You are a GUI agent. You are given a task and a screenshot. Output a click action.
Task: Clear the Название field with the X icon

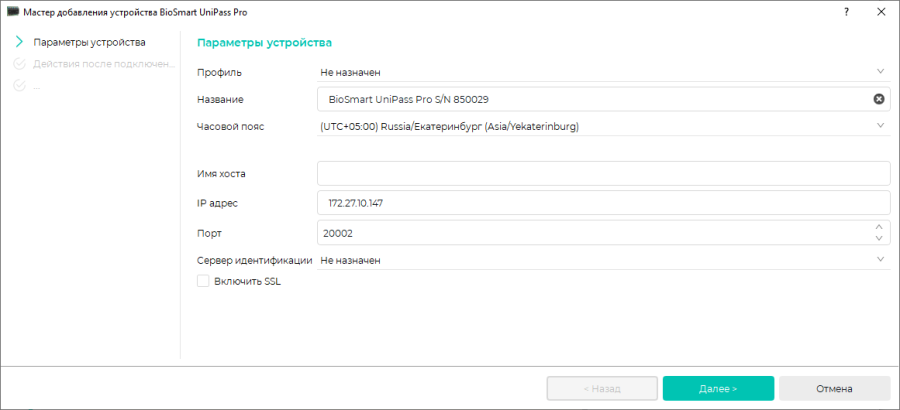click(878, 99)
